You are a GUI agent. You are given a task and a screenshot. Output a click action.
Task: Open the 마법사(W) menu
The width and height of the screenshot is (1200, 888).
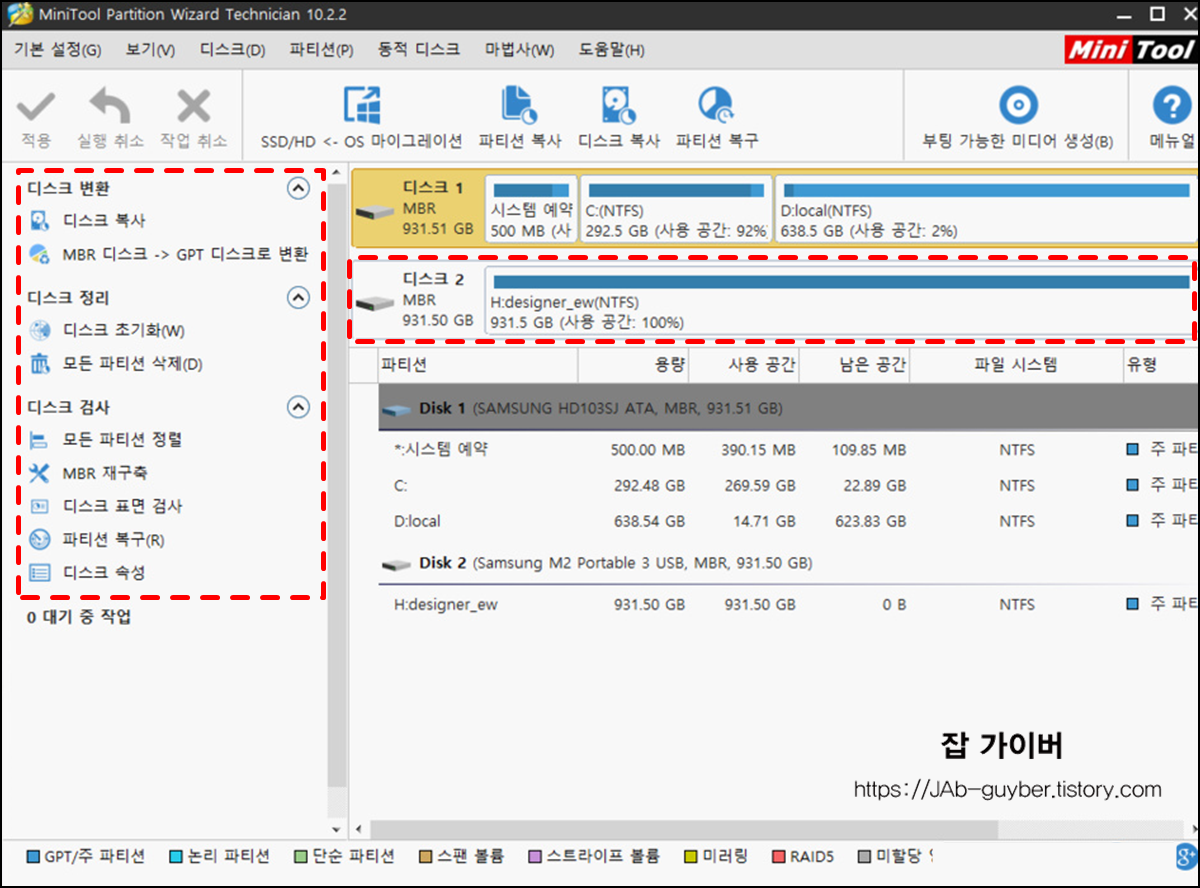519,50
